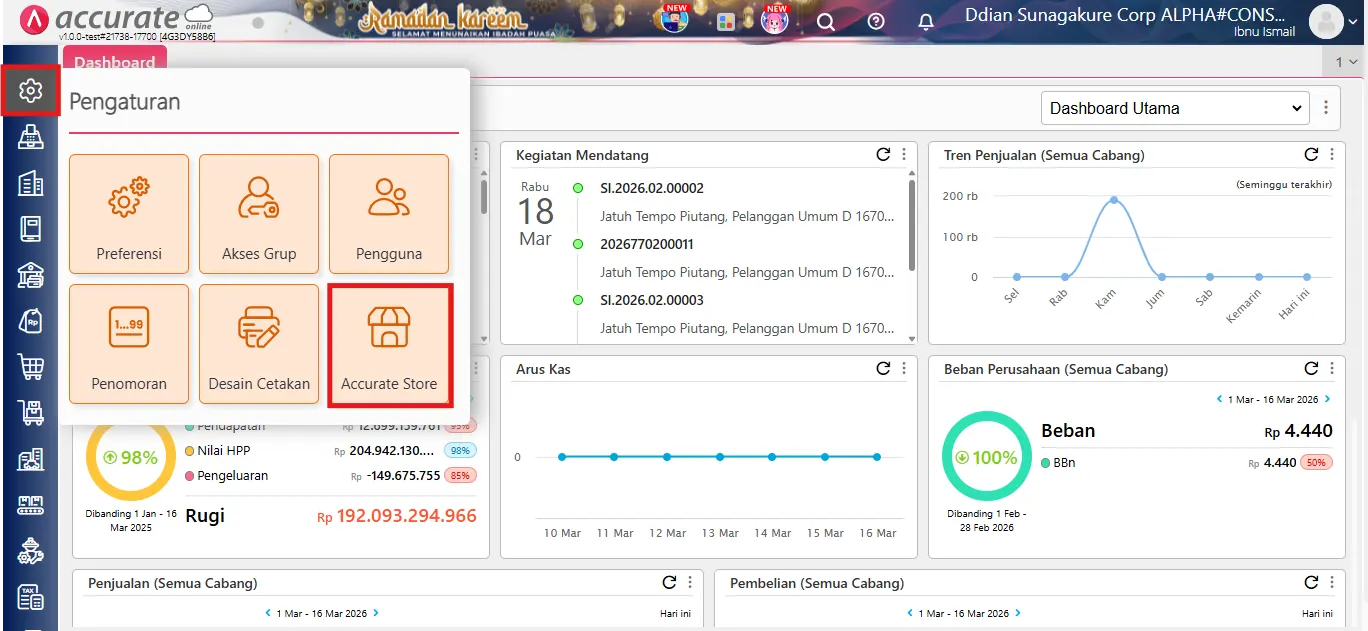The height and width of the screenshot is (631, 1368).
Task: Click the green 100% Beban progress ring
Action: tap(986, 456)
